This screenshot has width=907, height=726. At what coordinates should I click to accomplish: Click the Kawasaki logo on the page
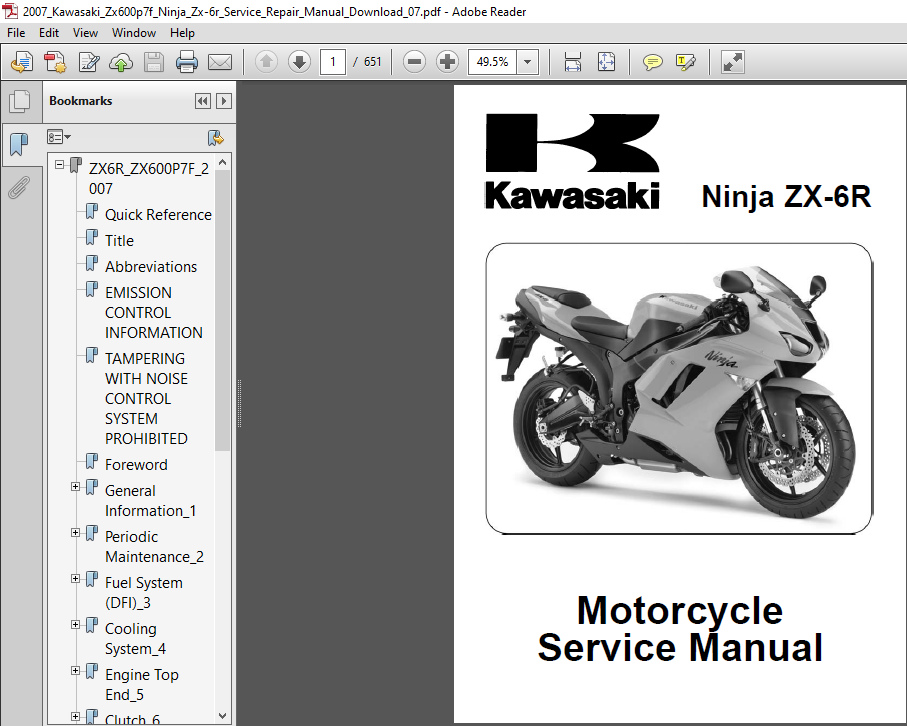click(572, 161)
